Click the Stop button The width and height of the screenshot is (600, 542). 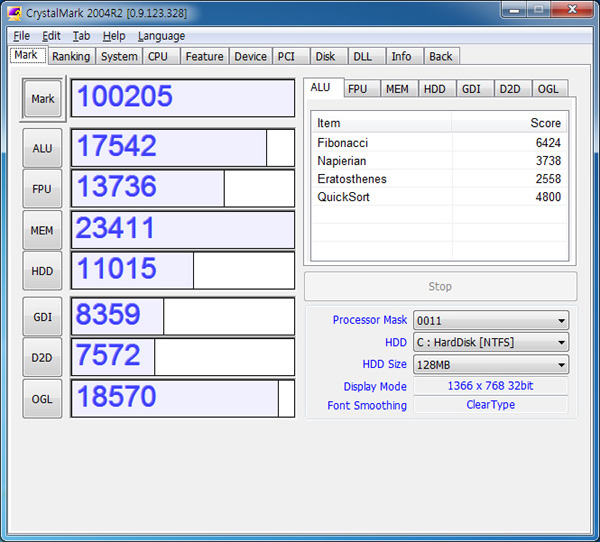pos(440,286)
